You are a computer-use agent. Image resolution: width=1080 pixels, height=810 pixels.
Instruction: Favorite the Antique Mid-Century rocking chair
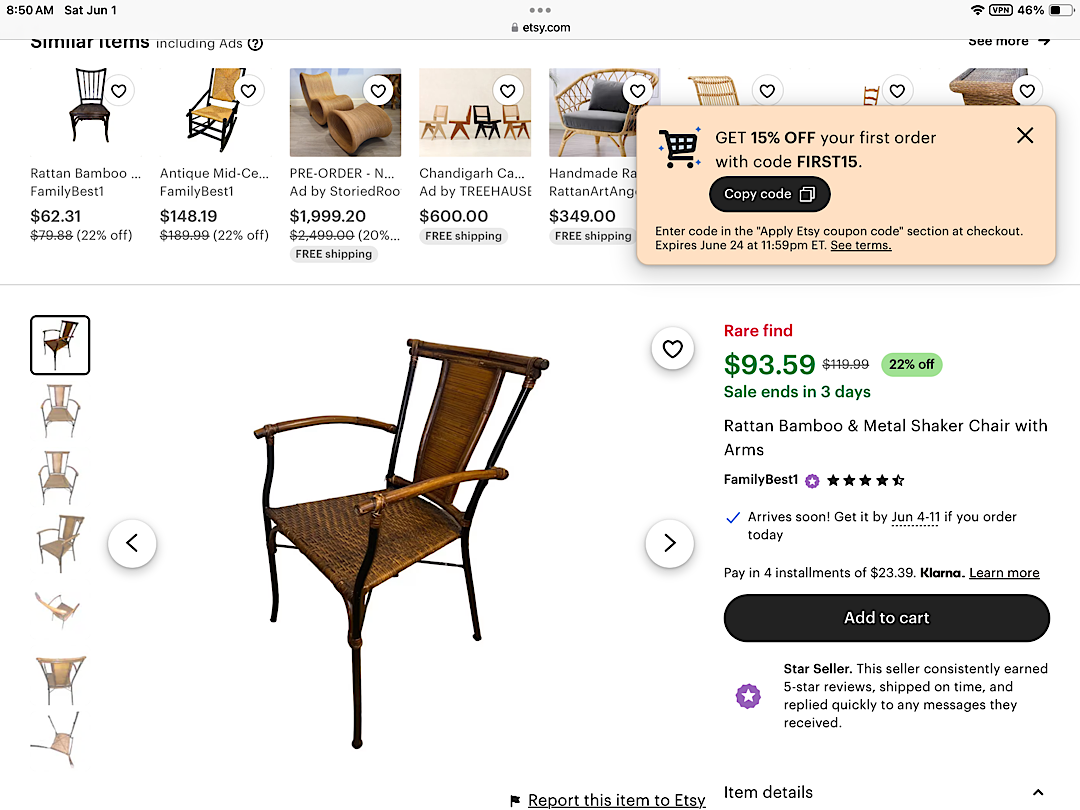248,91
